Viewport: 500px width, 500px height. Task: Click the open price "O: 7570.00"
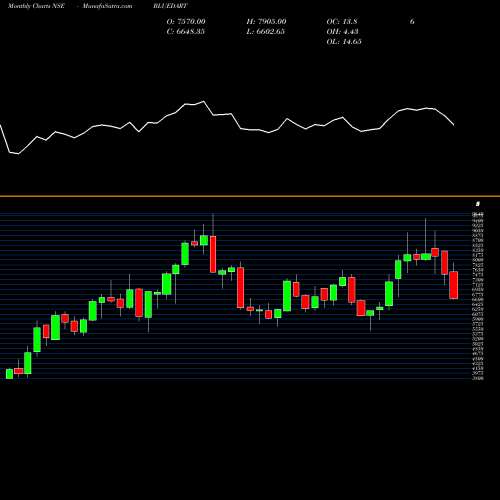[x=186, y=22]
